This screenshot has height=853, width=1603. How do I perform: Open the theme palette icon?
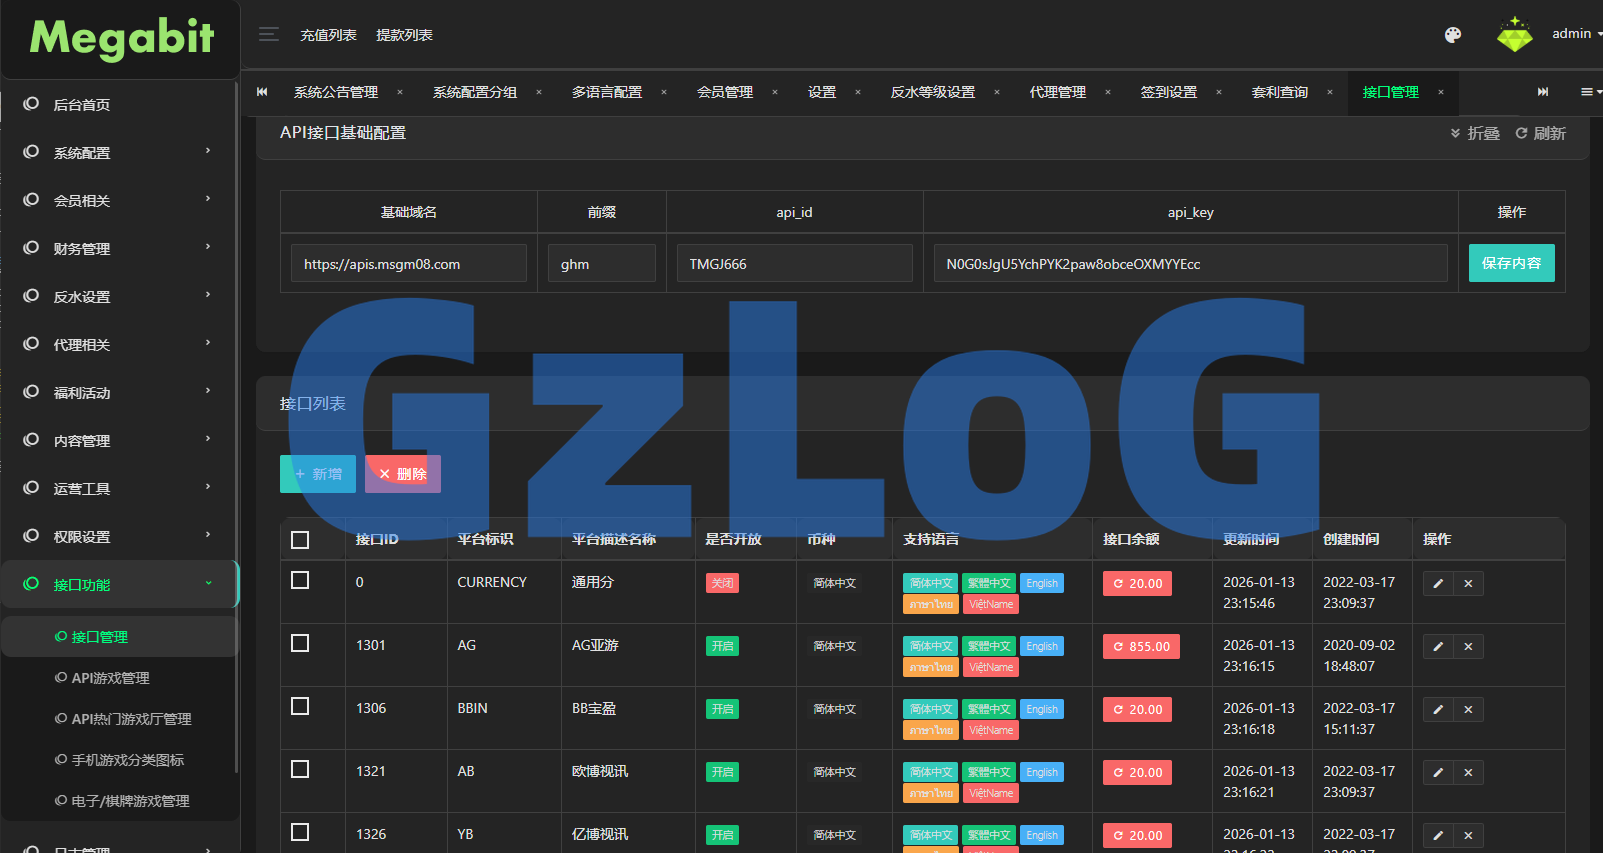point(1453,35)
